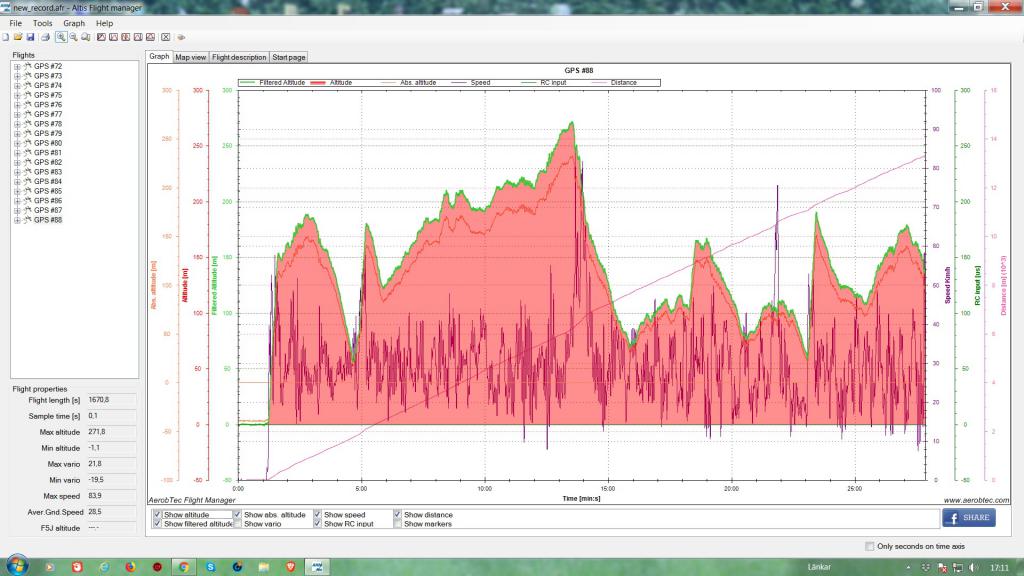Open Google Chrome from the taskbar
1024x576 pixels.
(x=184, y=566)
